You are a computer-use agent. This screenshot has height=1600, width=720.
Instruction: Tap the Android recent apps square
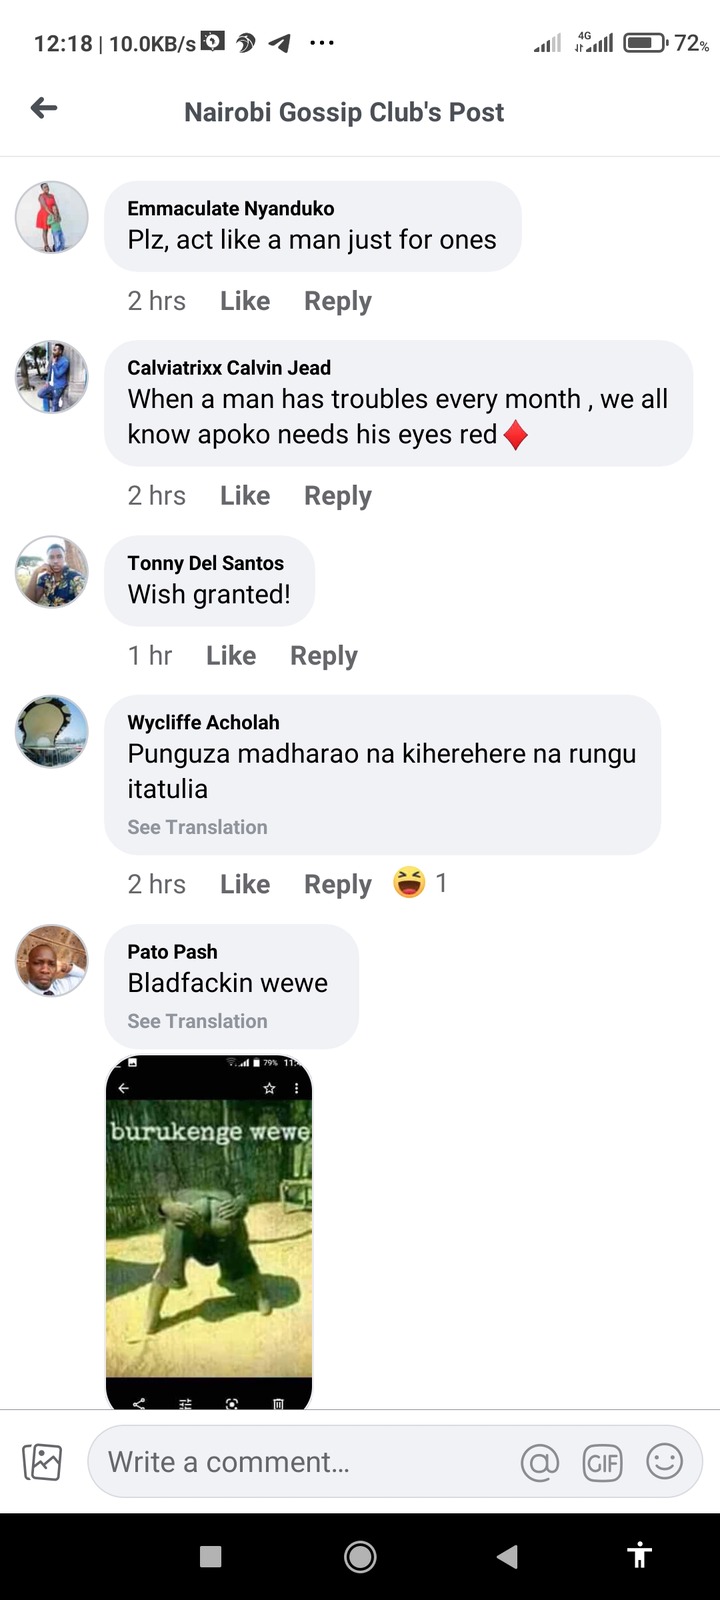(210, 1556)
